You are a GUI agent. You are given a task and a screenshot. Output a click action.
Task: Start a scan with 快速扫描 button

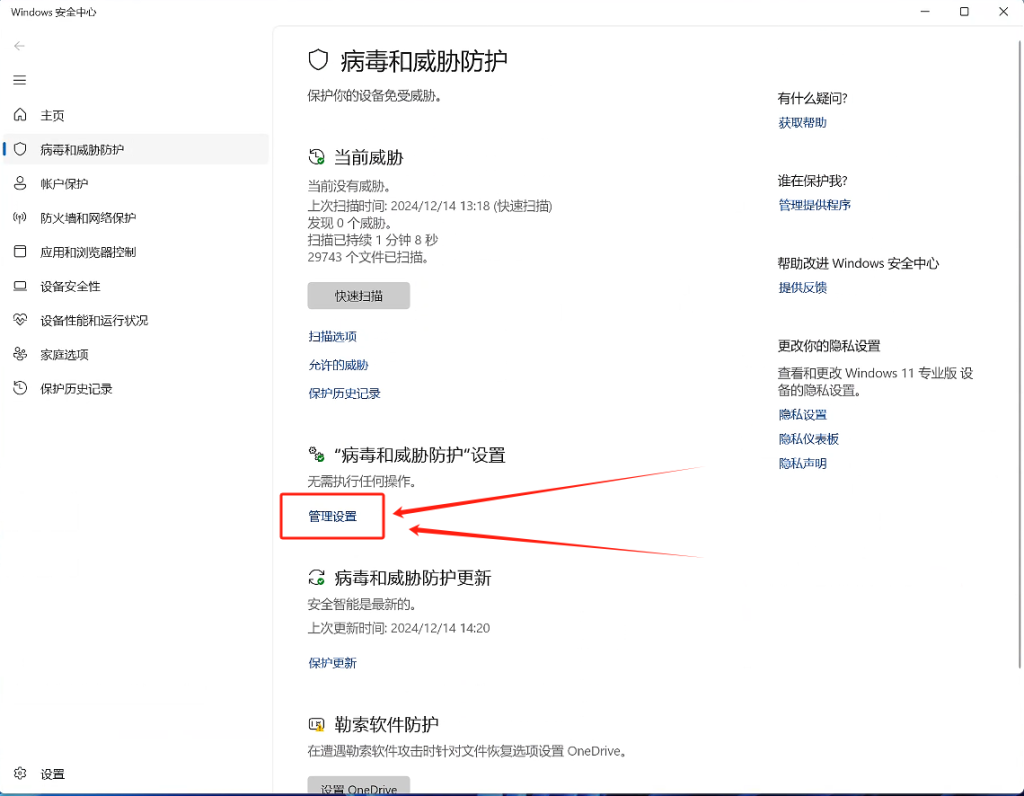(359, 296)
